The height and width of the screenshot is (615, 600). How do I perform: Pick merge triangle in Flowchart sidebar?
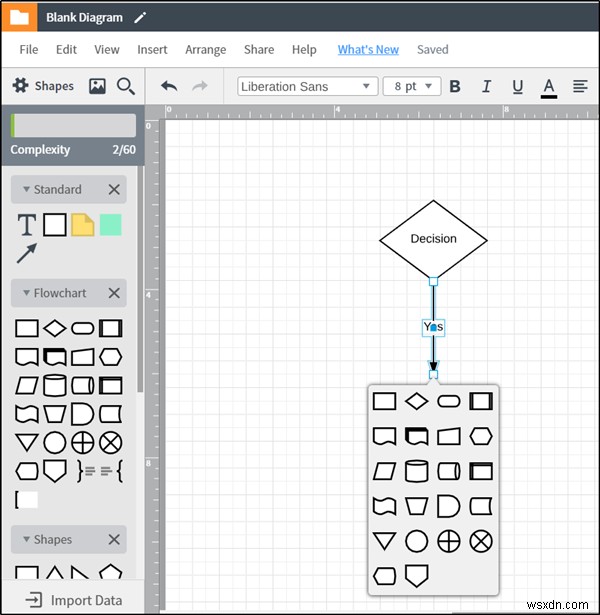(x=27, y=442)
